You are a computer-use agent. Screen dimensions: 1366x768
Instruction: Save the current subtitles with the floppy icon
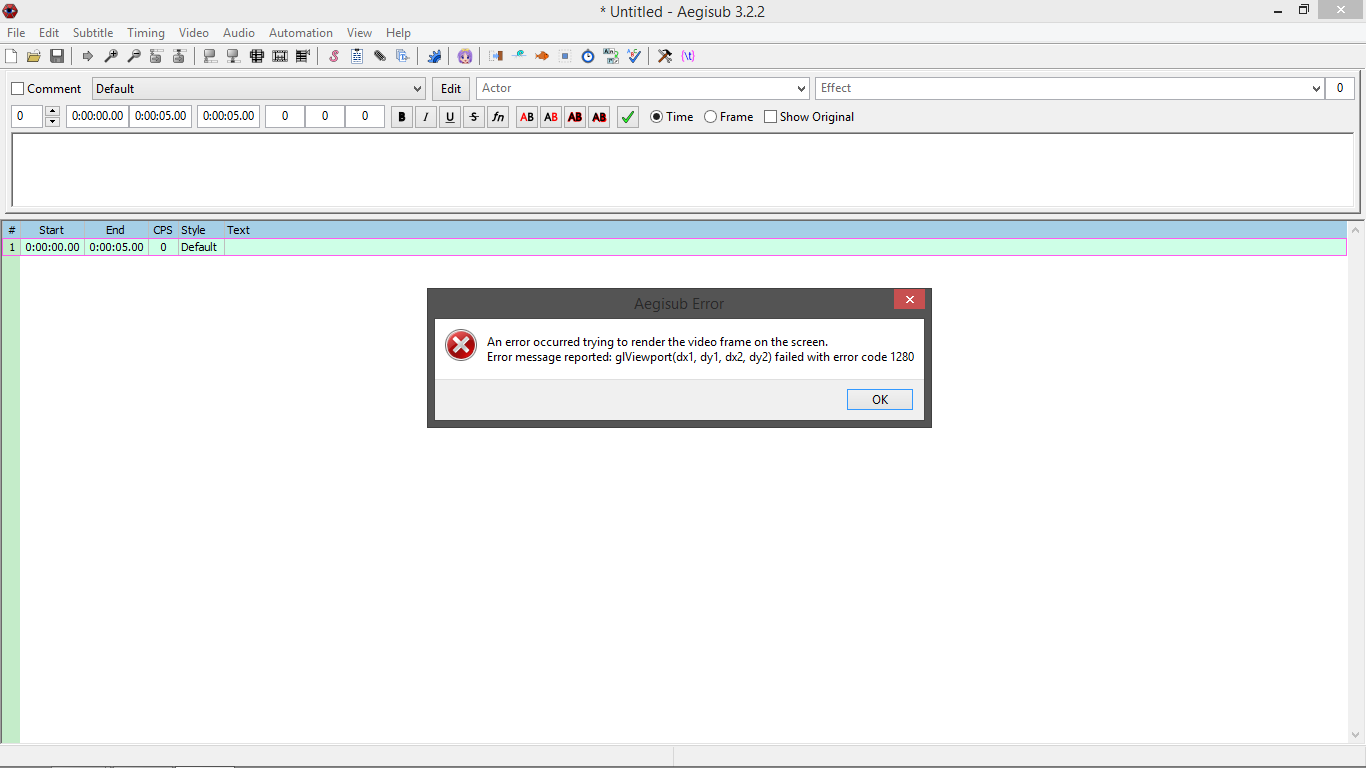[x=57, y=56]
